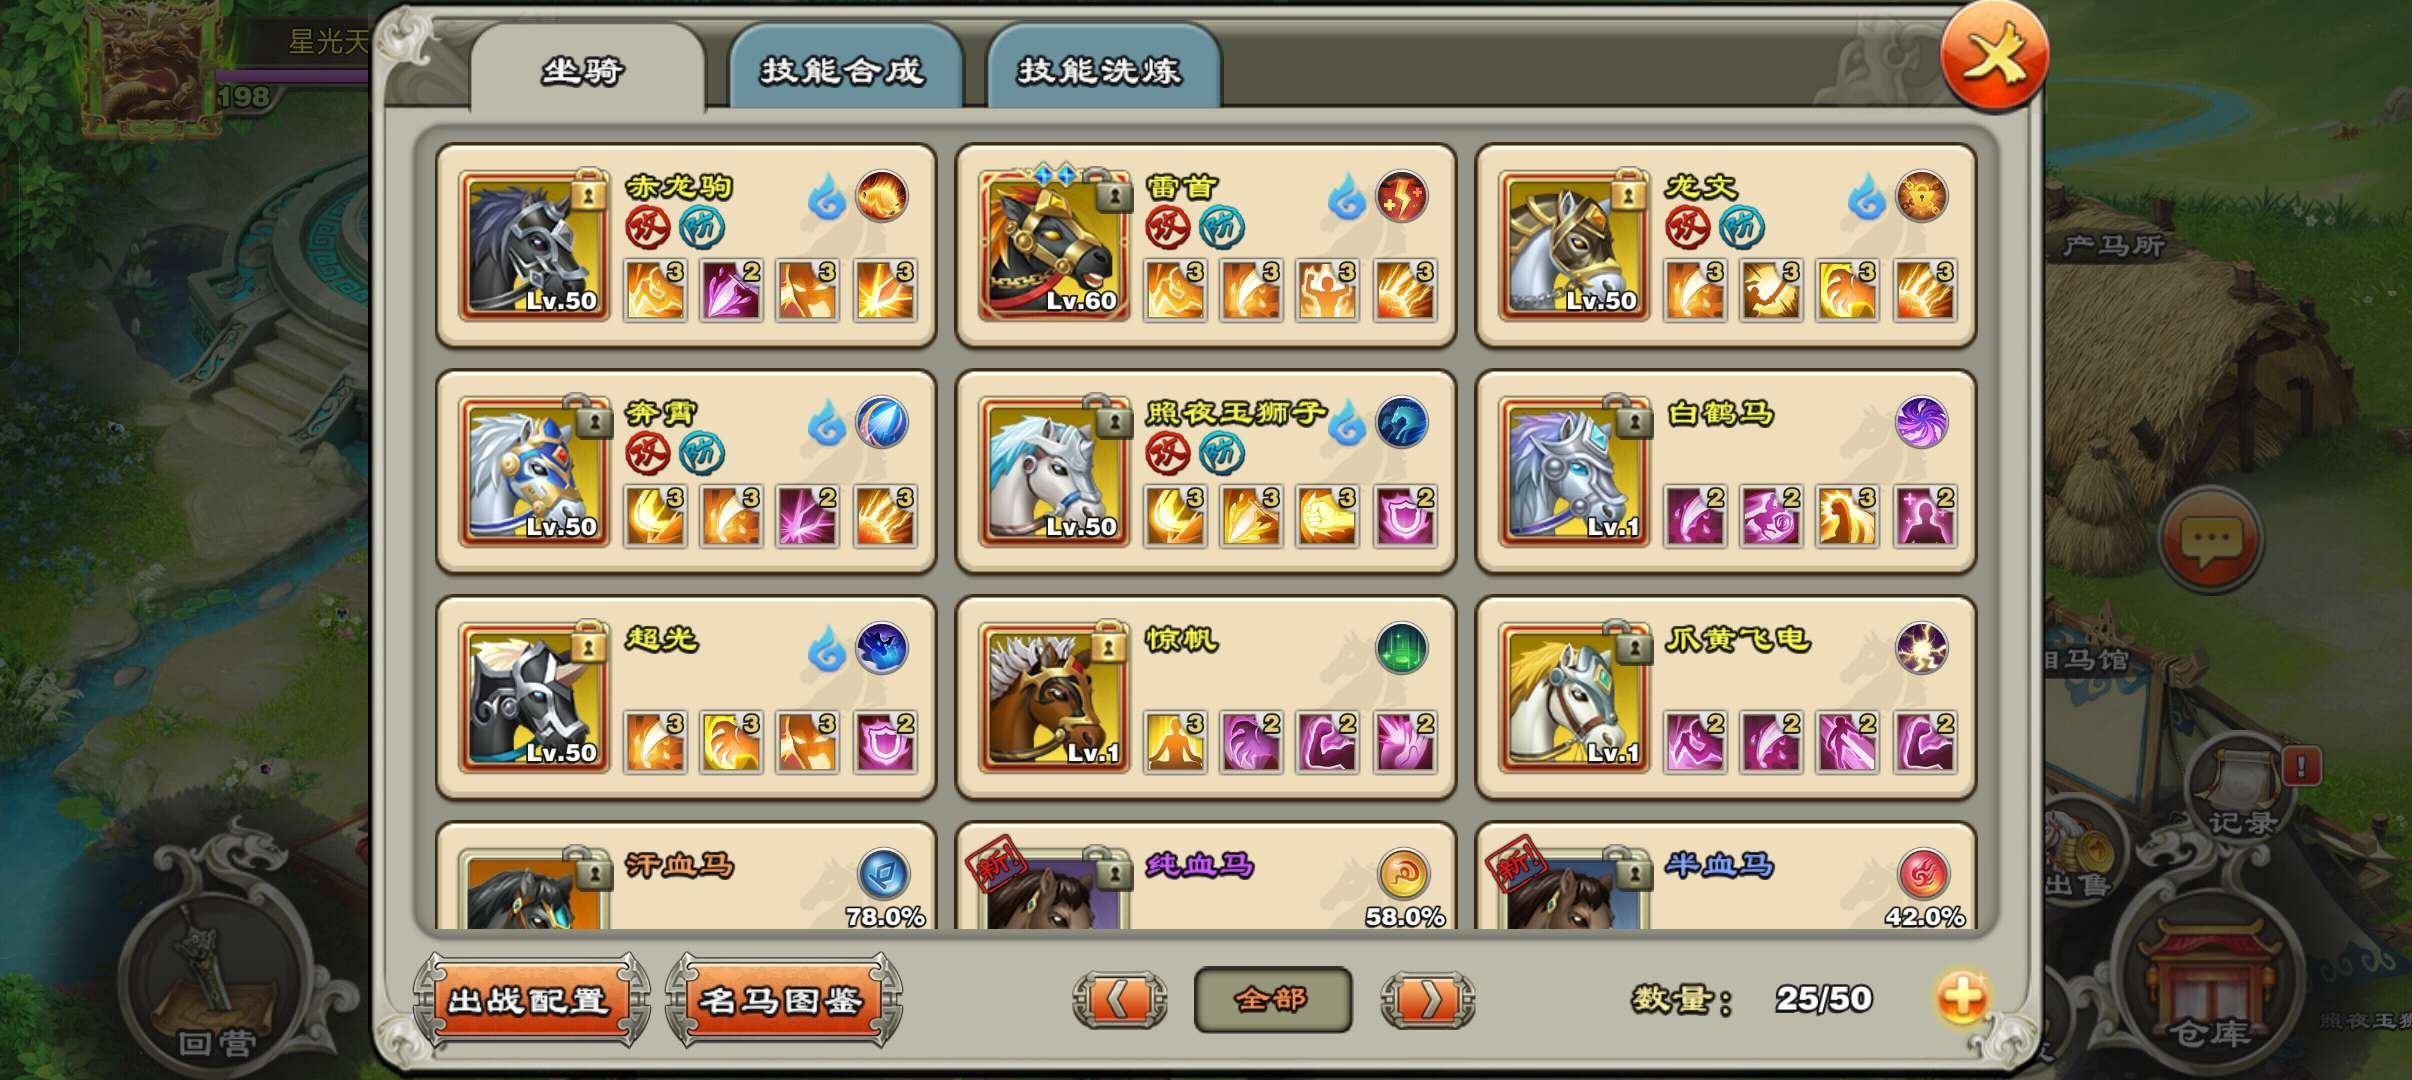Viewport: 2412px width, 1080px height.
Task: Click 照夜玉狮子's purple shield skill slot
Action: pyautogui.click(x=1405, y=516)
